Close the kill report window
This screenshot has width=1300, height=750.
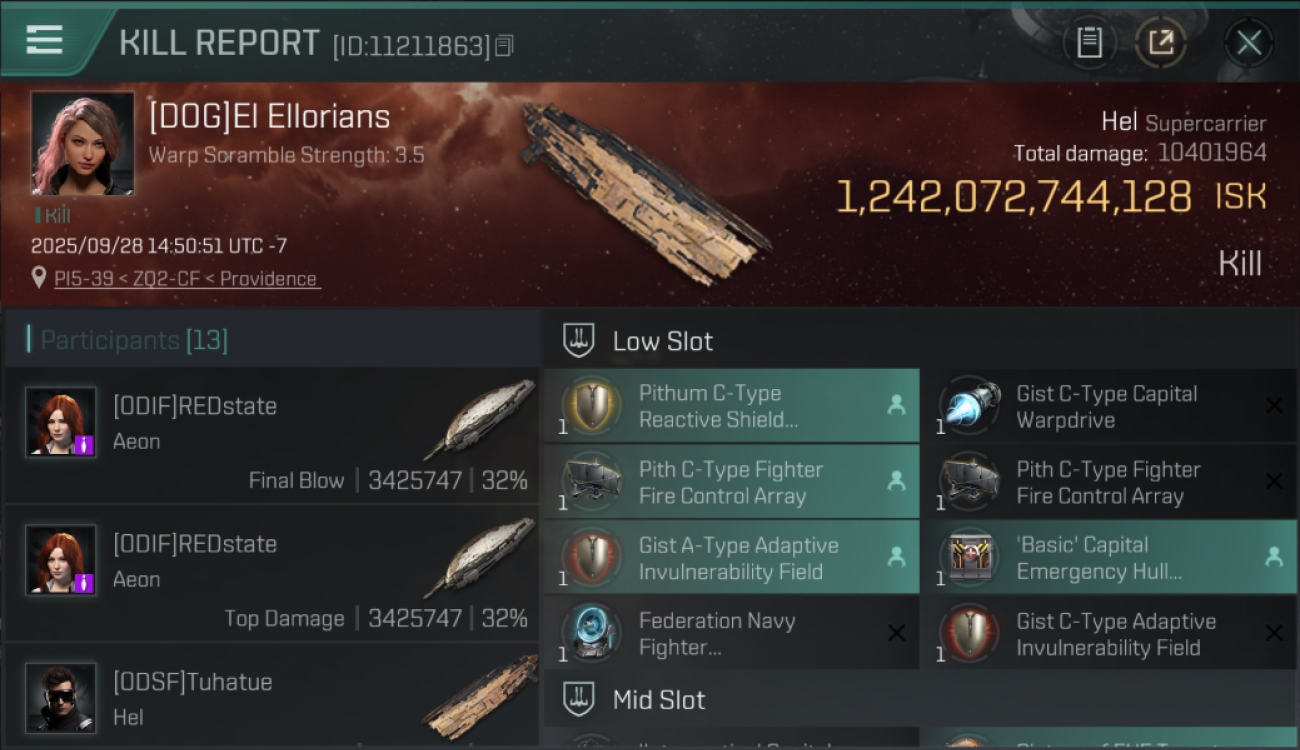tap(1248, 42)
